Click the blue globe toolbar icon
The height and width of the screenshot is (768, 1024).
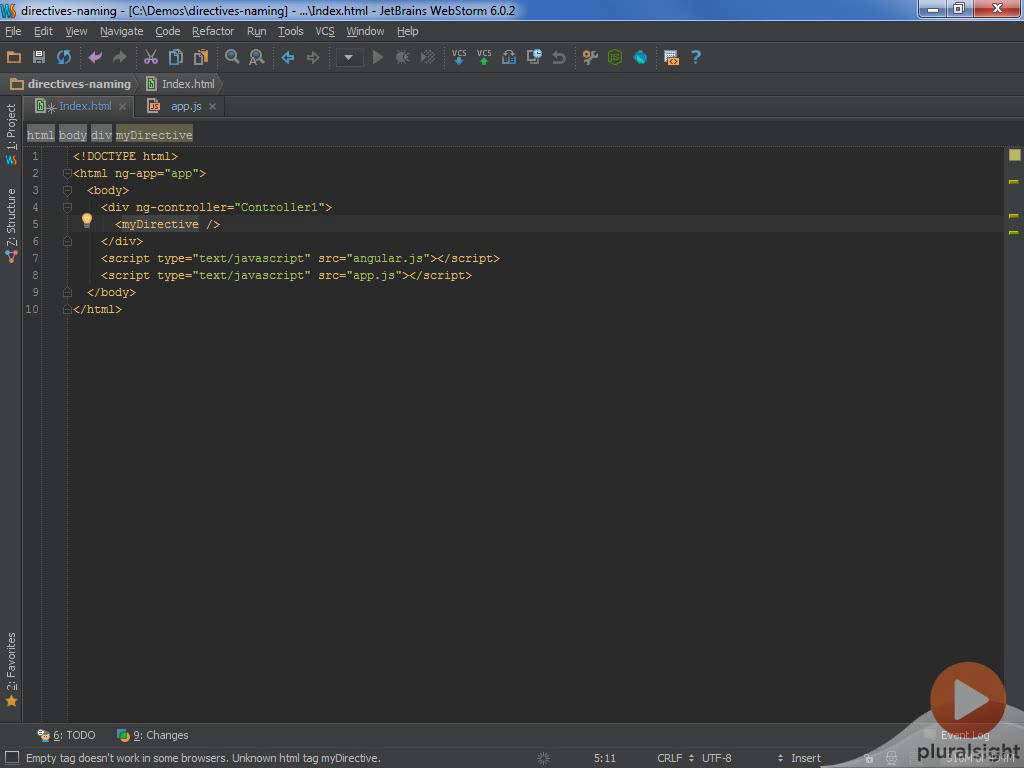coord(640,57)
